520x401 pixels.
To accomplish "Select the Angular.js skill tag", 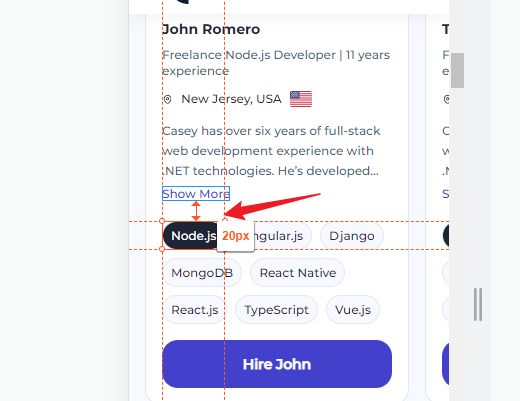I will point(283,236).
